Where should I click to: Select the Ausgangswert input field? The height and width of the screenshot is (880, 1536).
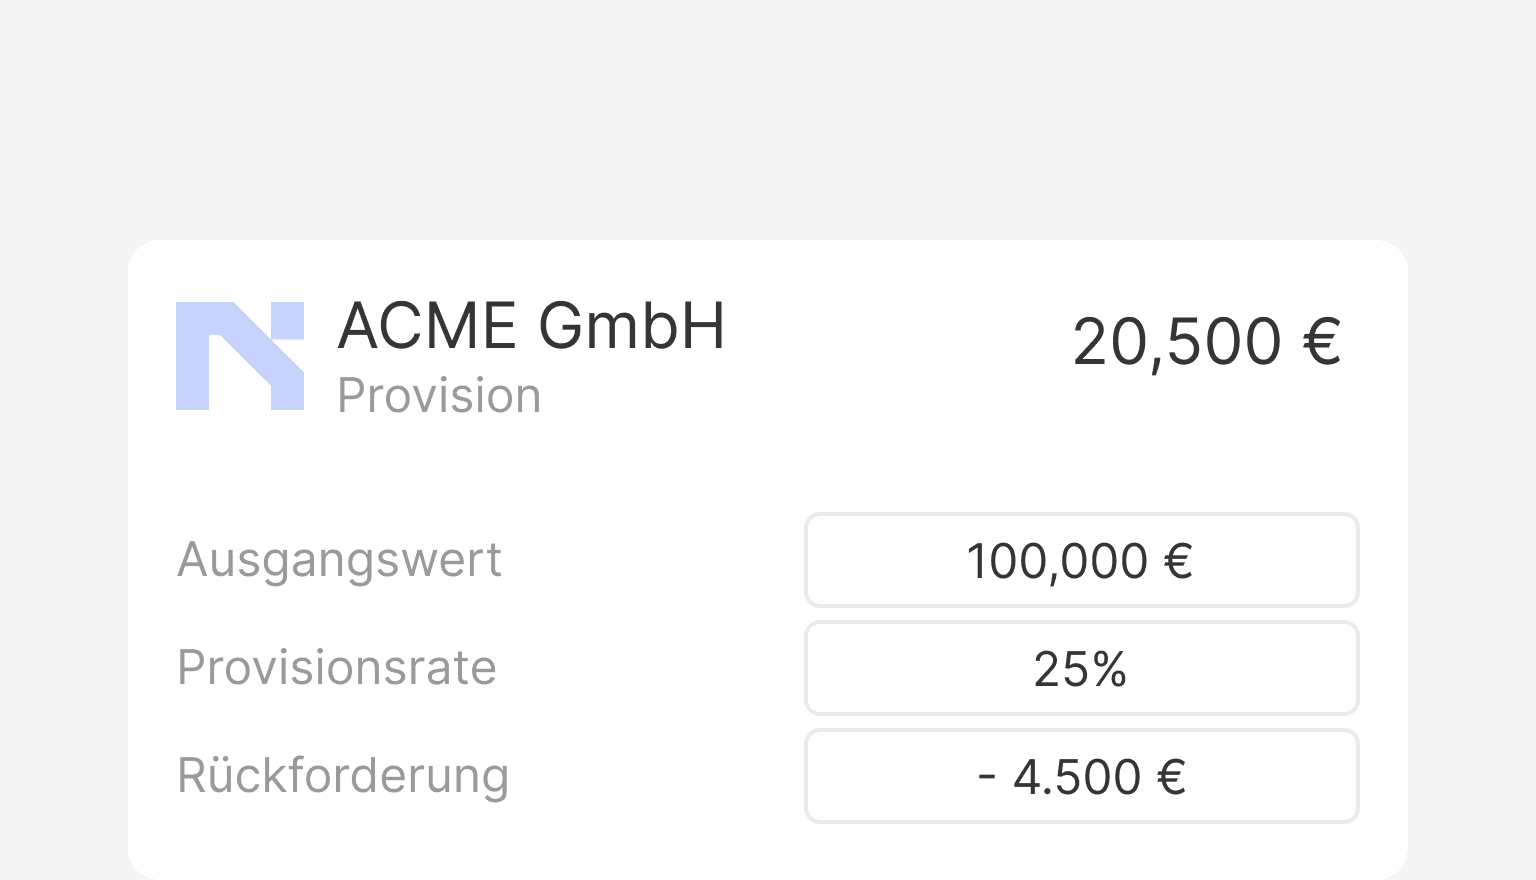coord(1082,560)
